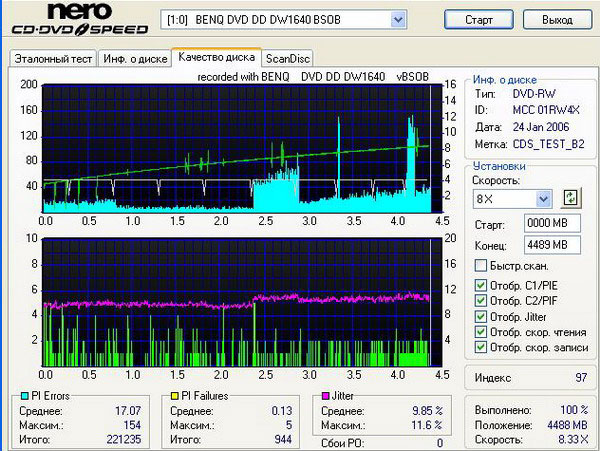Click the cyan PI Errors legend swatch
This screenshot has width=600, height=451.
click(x=25, y=396)
